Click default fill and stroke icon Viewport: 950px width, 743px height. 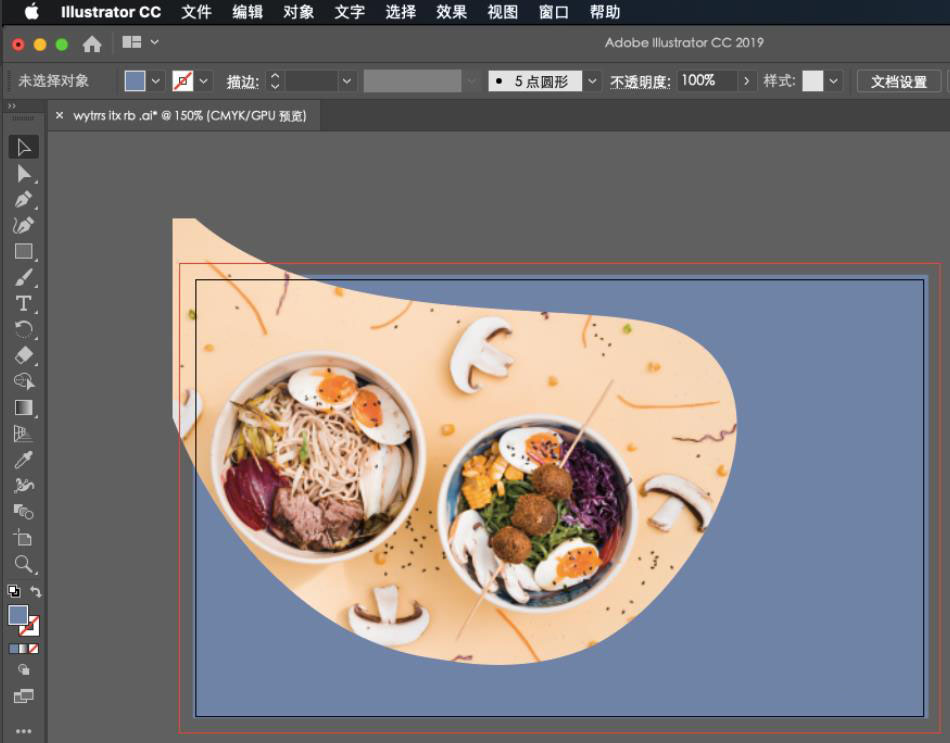click(x=14, y=591)
